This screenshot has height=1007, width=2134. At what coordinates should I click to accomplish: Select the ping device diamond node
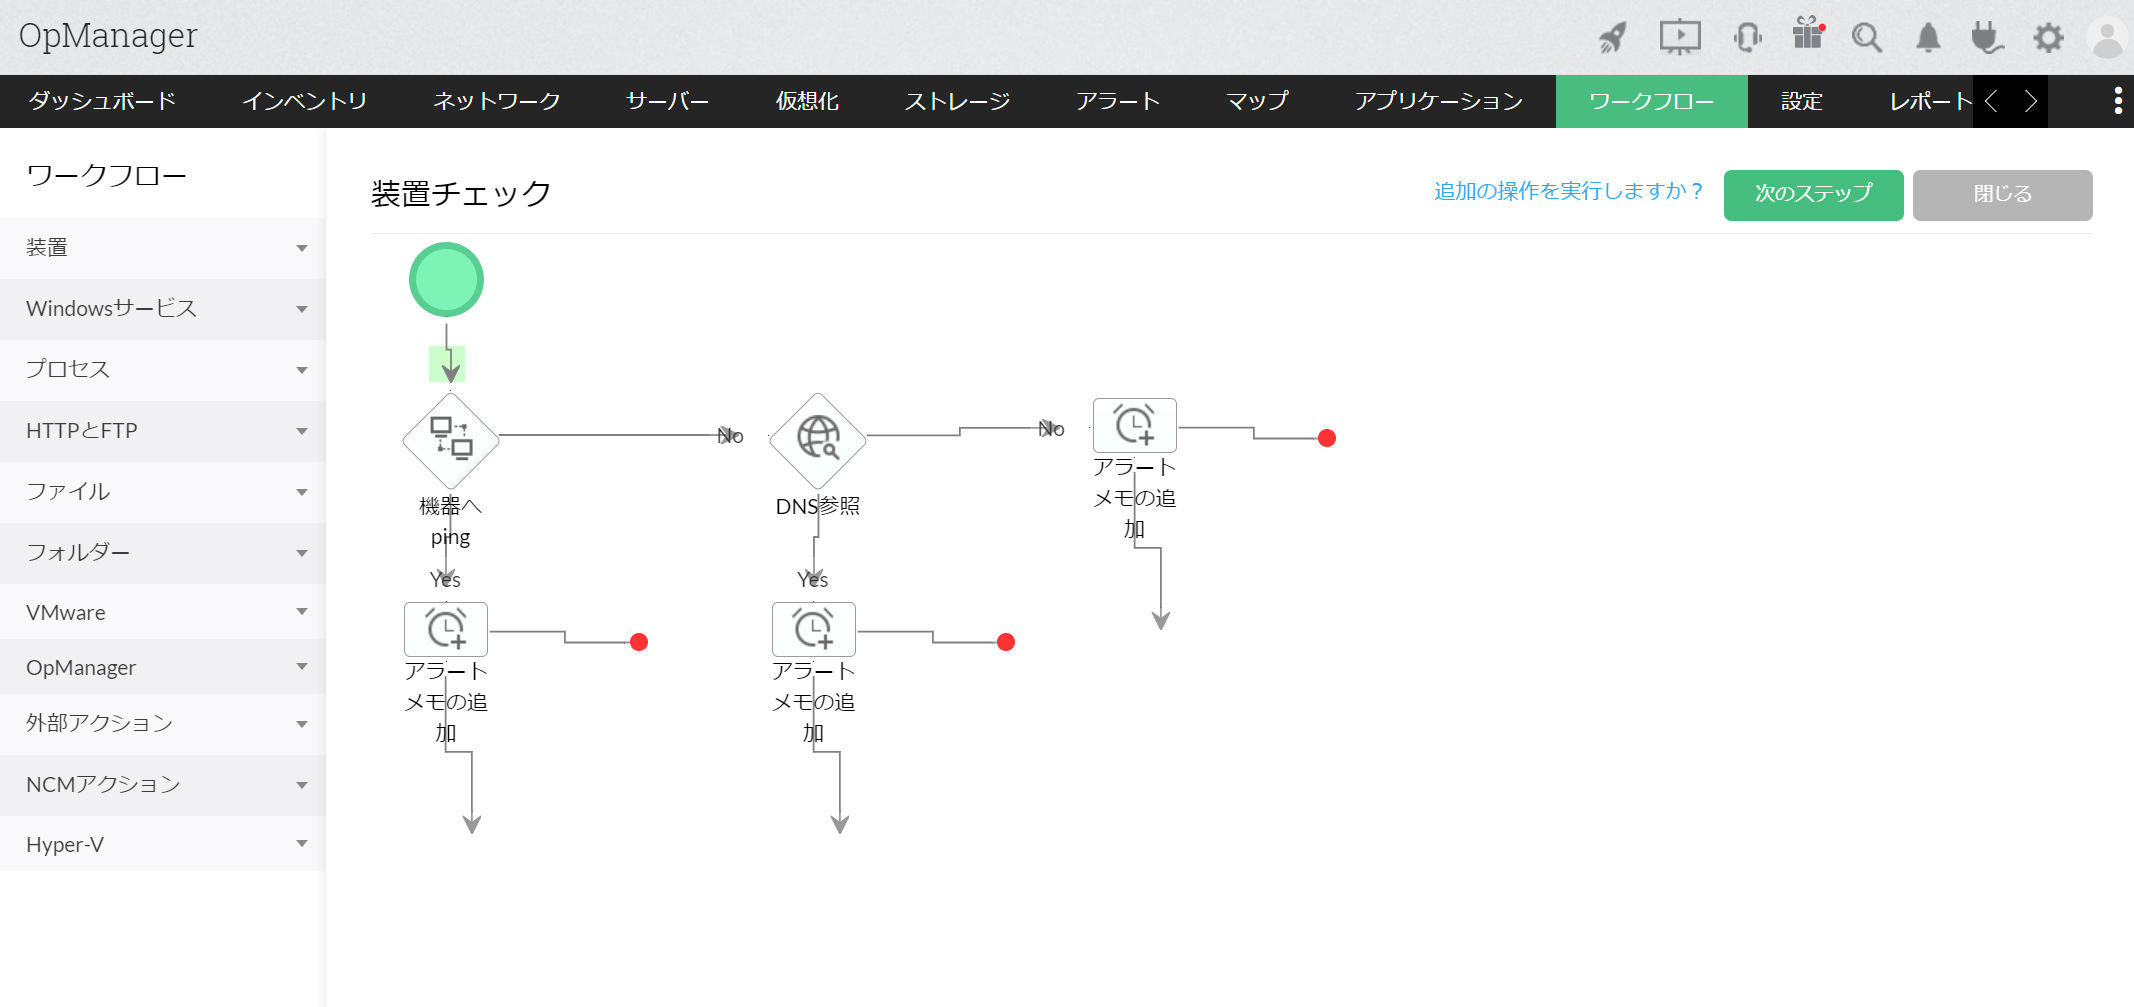(451, 440)
